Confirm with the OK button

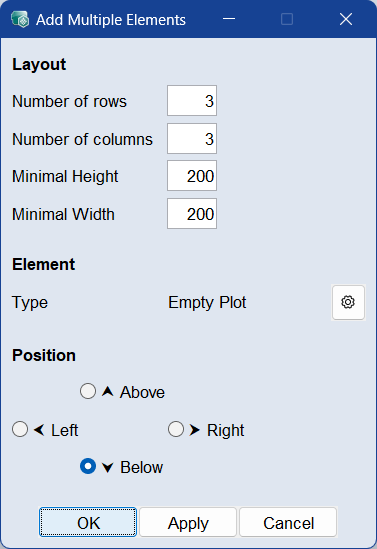click(88, 522)
